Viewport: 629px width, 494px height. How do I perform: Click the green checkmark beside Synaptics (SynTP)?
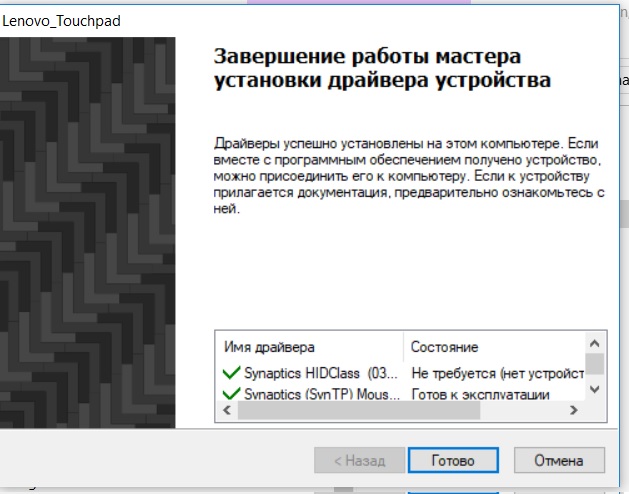point(231,395)
